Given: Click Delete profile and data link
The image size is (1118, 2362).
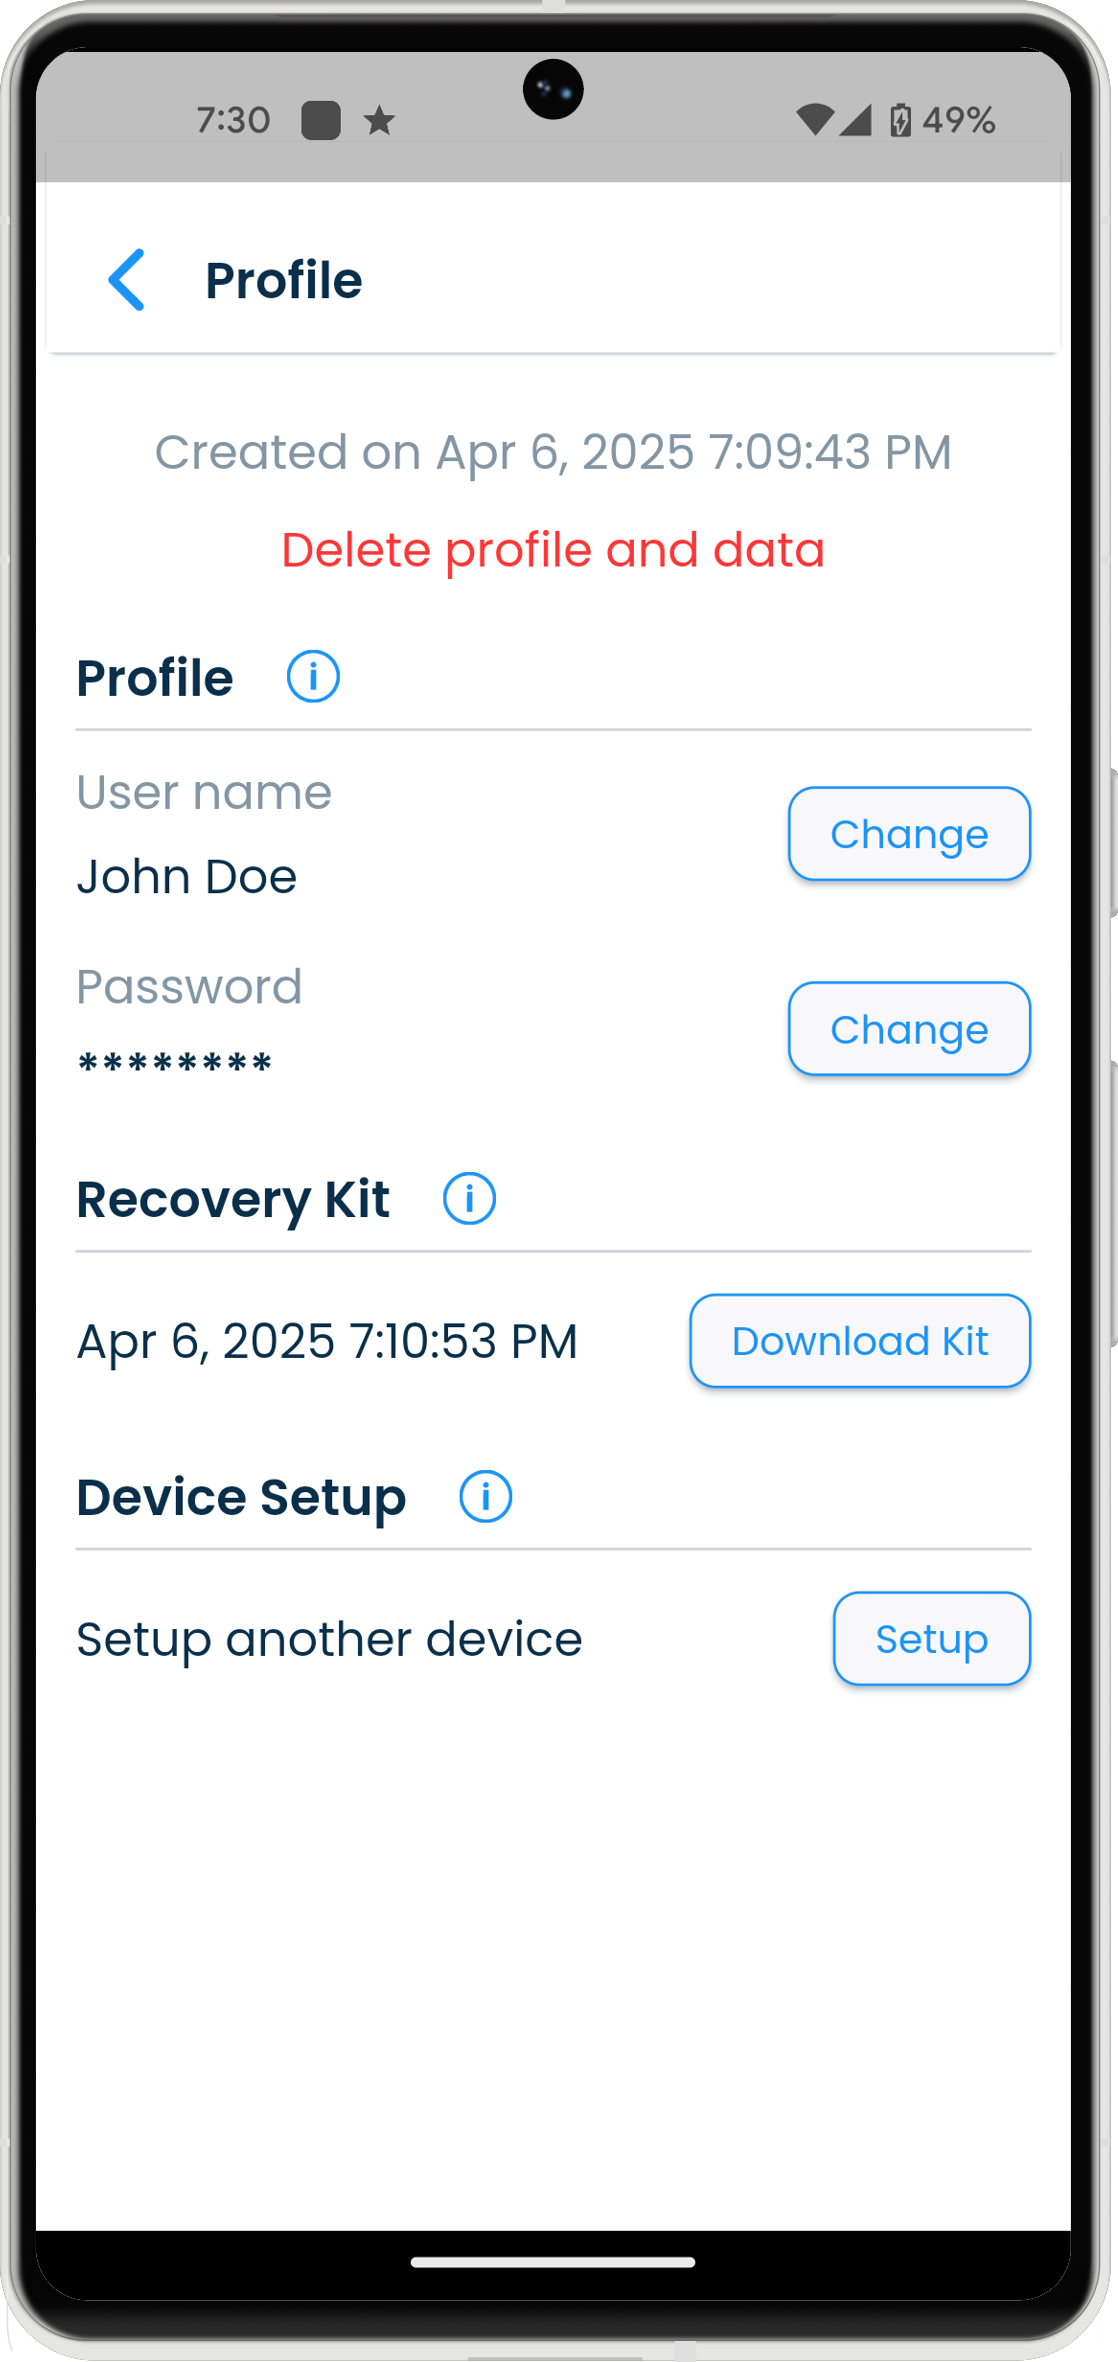Looking at the screenshot, I should 553,550.
